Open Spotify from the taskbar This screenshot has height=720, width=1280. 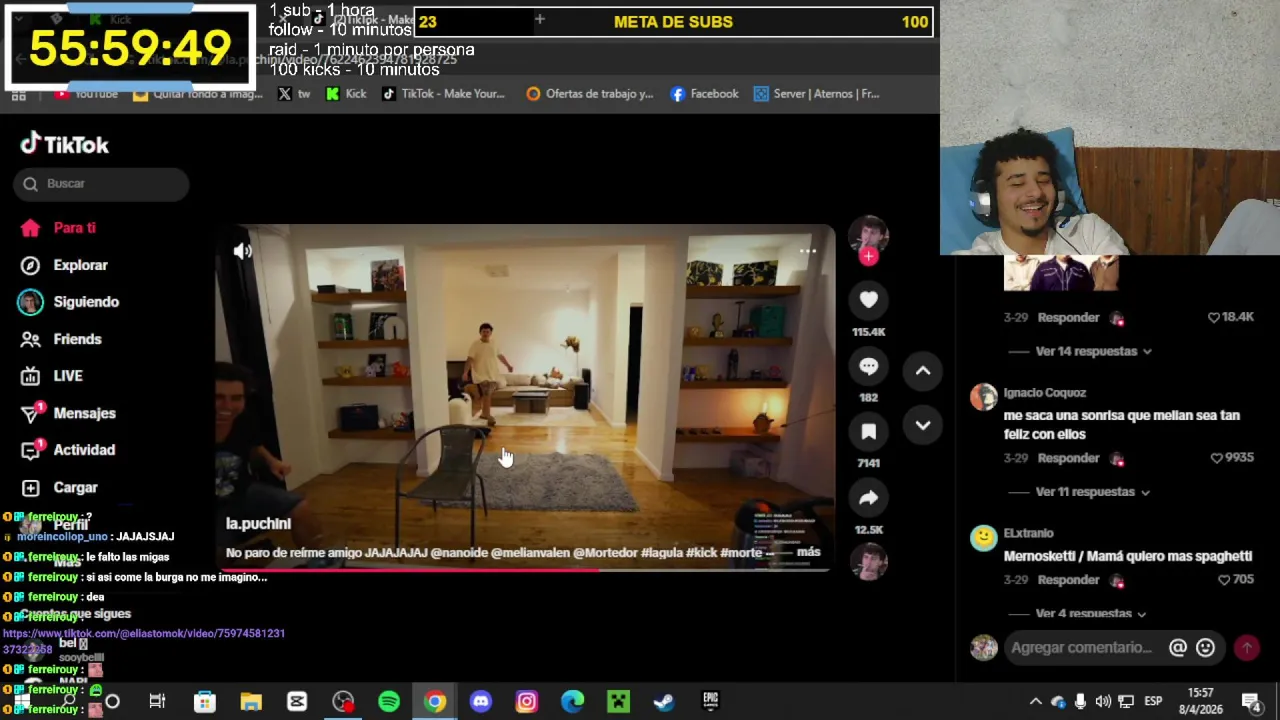(x=389, y=702)
